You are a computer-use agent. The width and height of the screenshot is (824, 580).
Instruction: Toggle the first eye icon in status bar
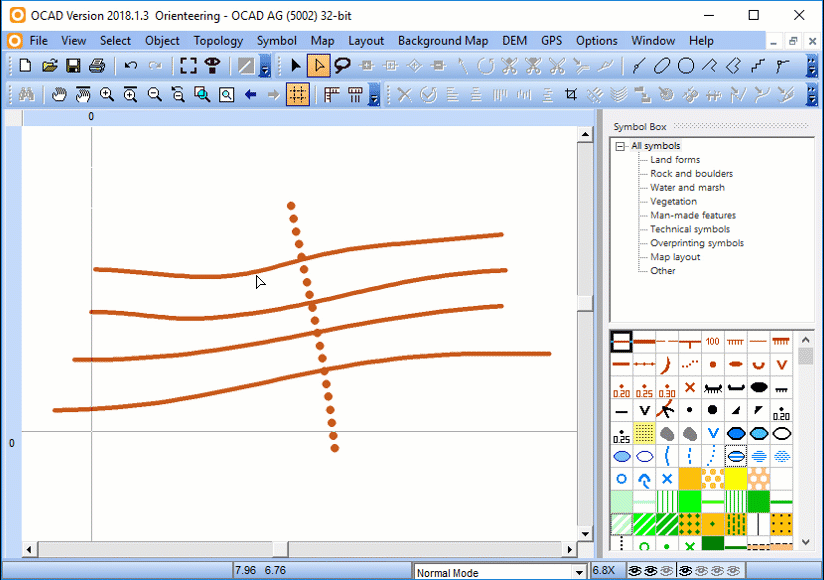(634, 571)
